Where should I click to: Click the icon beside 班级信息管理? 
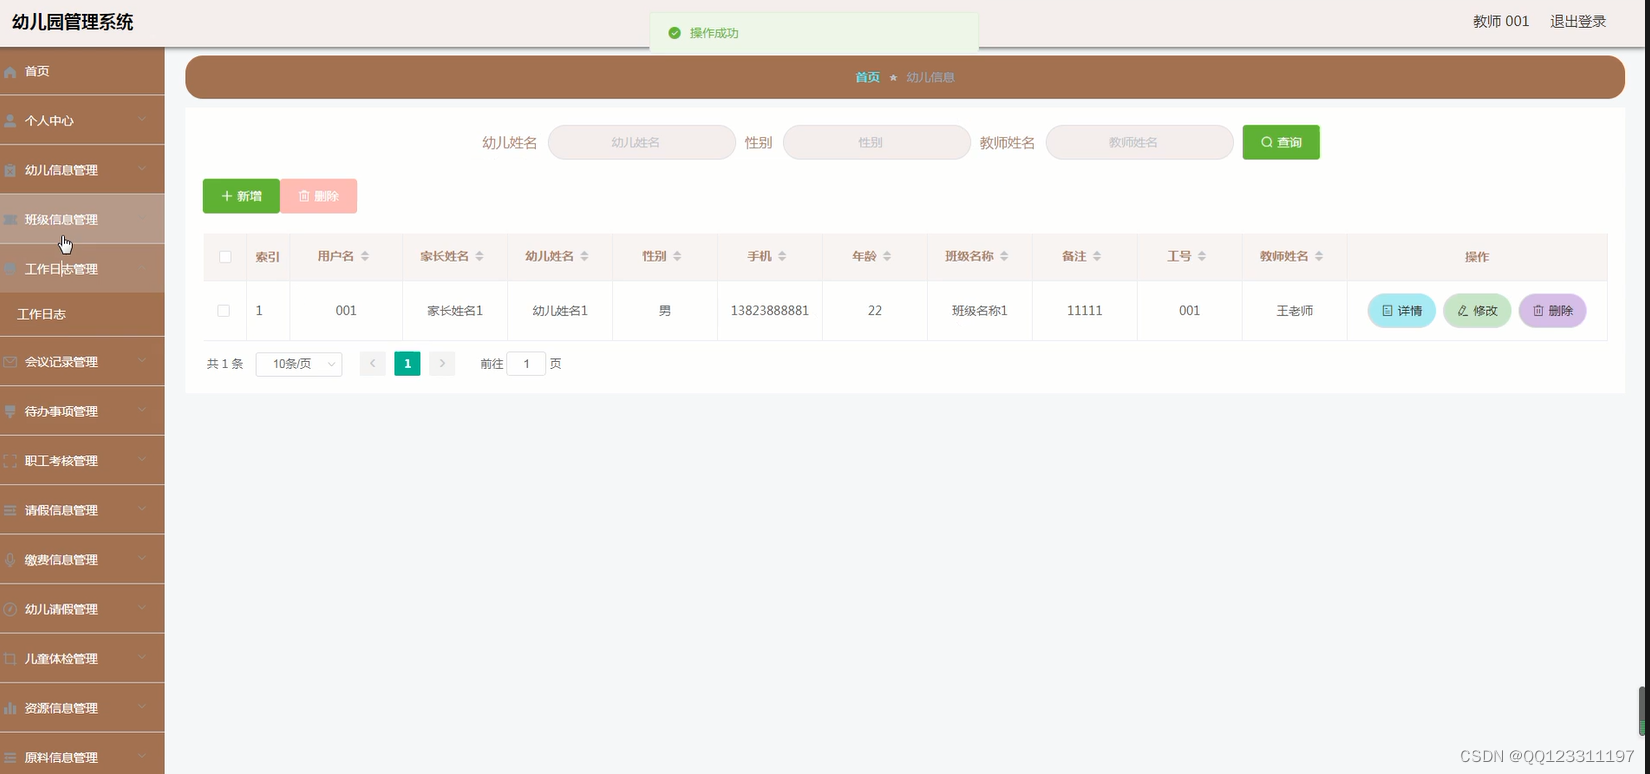coord(10,220)
